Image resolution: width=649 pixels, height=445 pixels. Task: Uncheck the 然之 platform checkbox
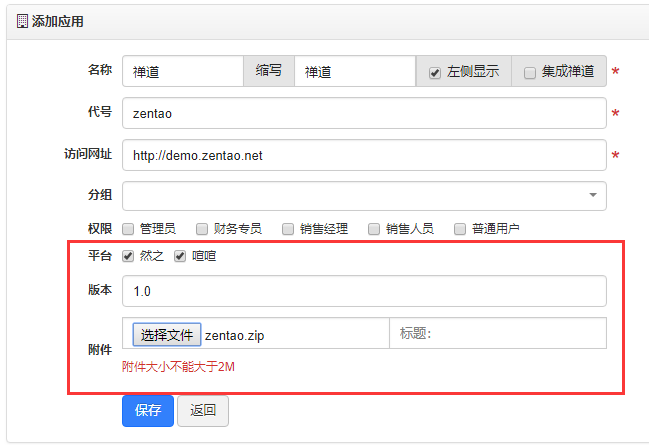(128, 256)
